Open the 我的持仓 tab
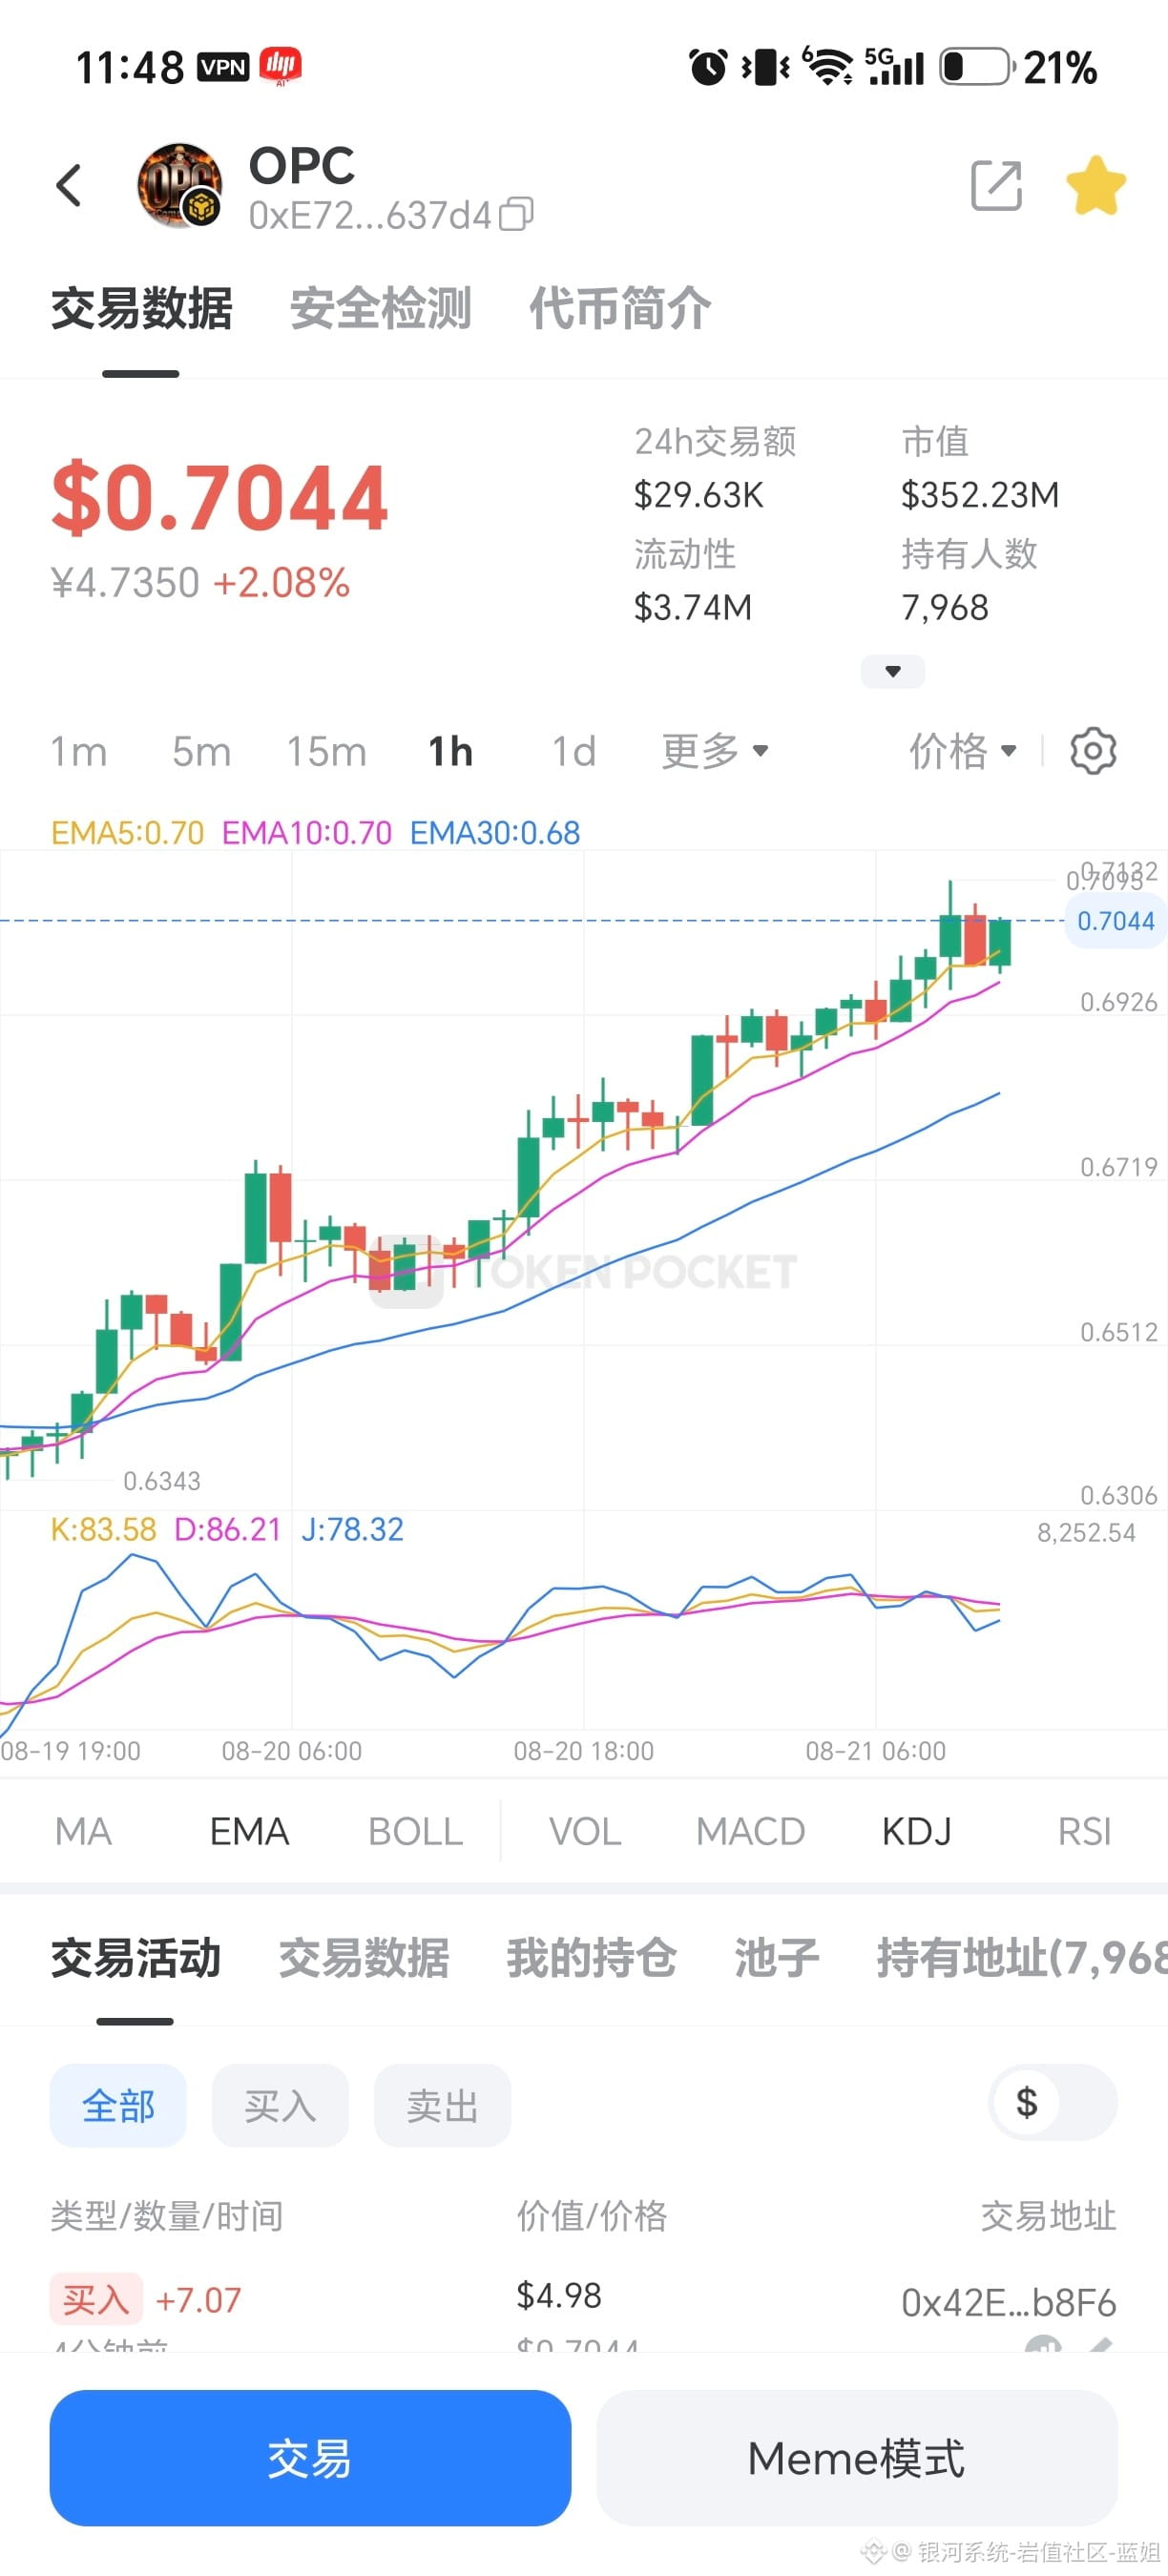The width and height of the screenshot is (1168, 2576). coord(592,1958)
